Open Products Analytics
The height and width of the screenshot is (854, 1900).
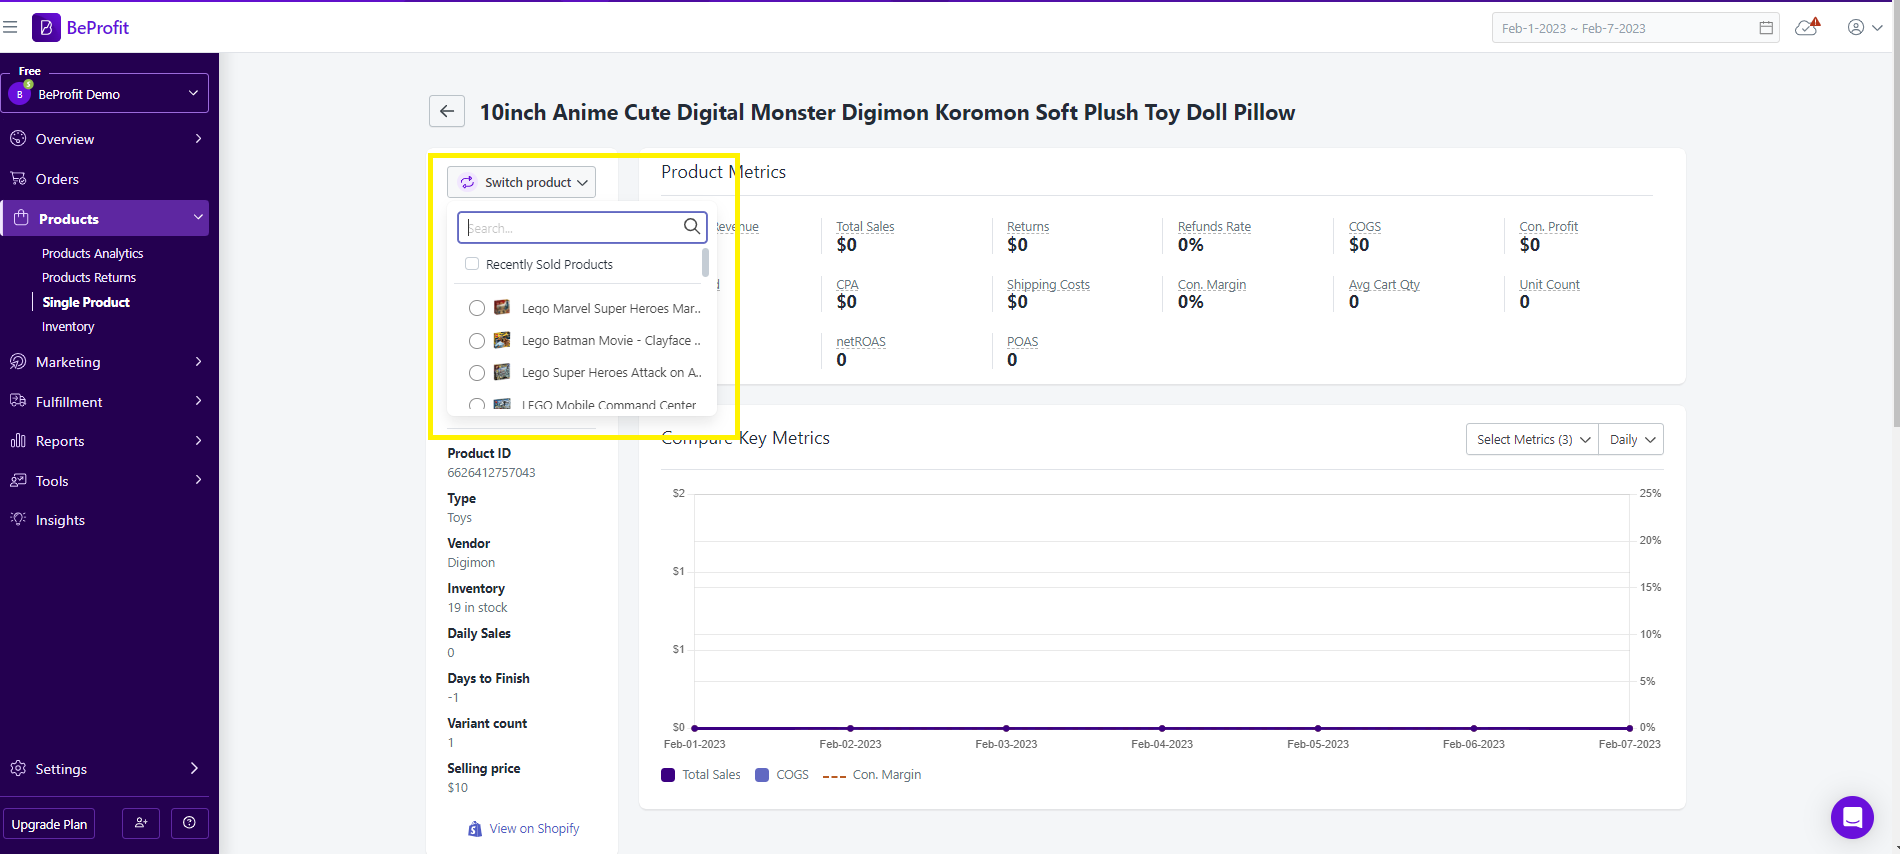pyautogui.click(x=92, y=253)
